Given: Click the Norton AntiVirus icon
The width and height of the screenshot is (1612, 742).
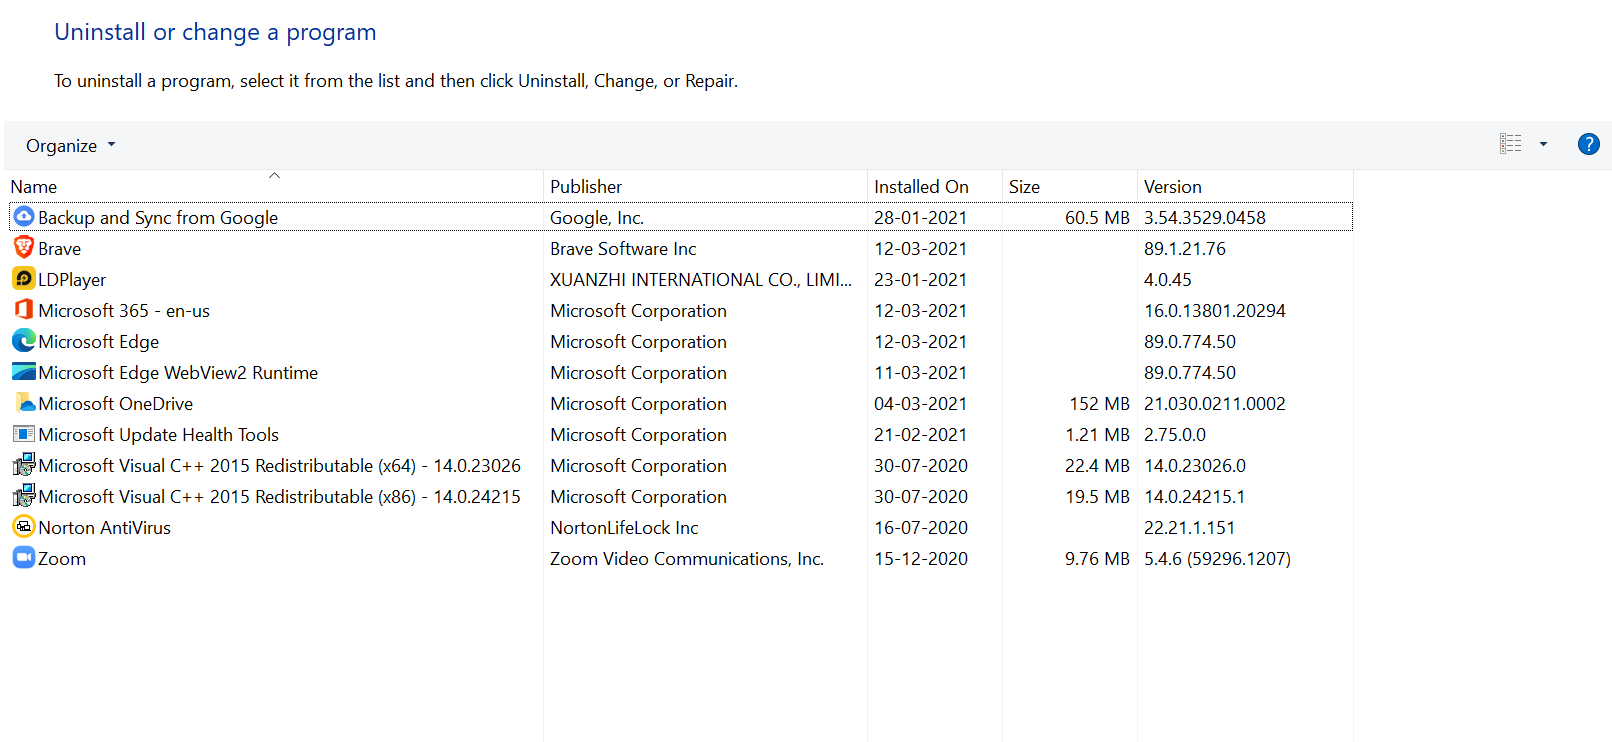Looking at the screenshot, I should point(24,527).
